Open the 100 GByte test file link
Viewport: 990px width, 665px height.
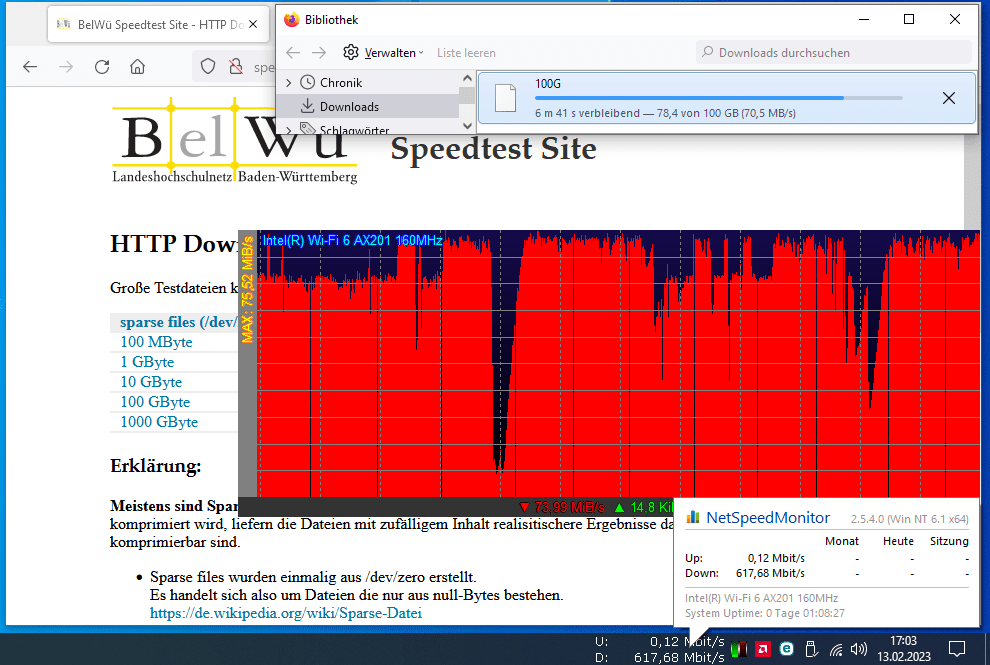tap(155, 402)
